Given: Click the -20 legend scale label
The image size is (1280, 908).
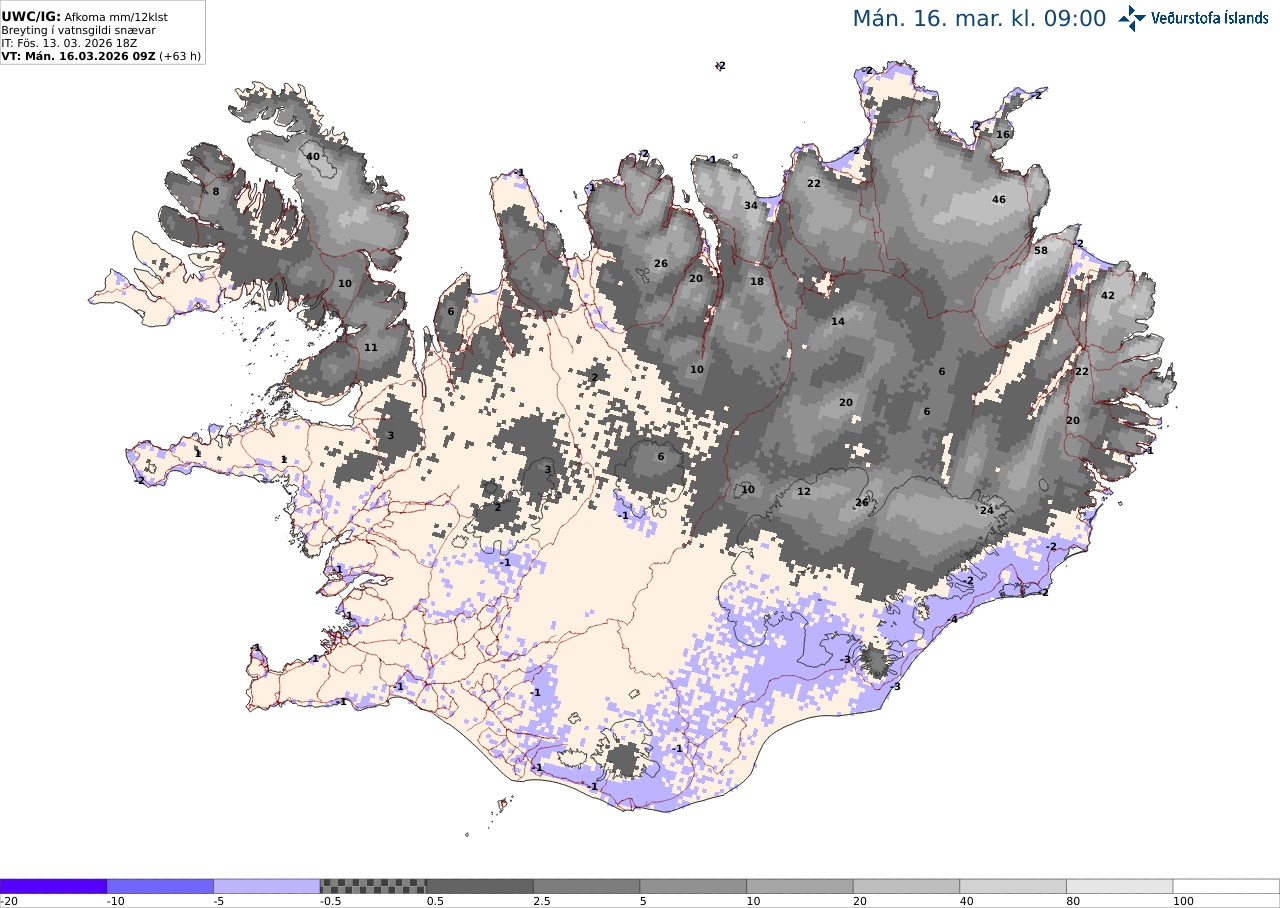Looking at the screenshot, I should [9, 901].
